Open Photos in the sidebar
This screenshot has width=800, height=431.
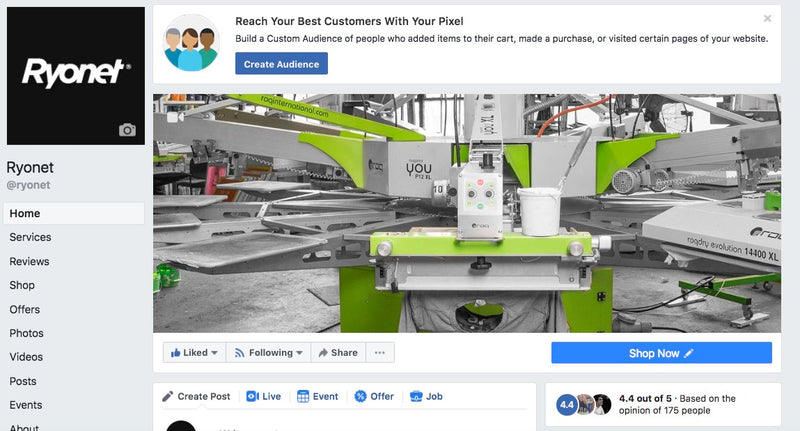coord(26,333)
